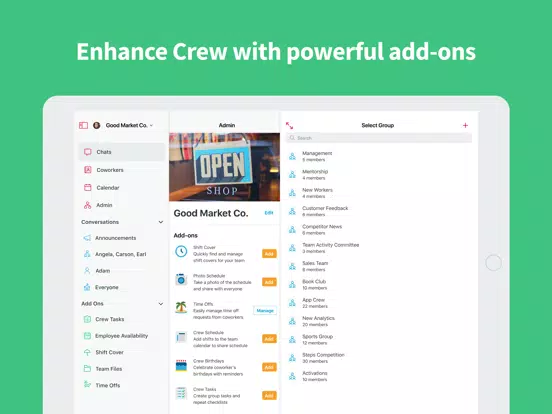
Task: Click the Time Offs sidebar icon
Action: click(87, 384)
